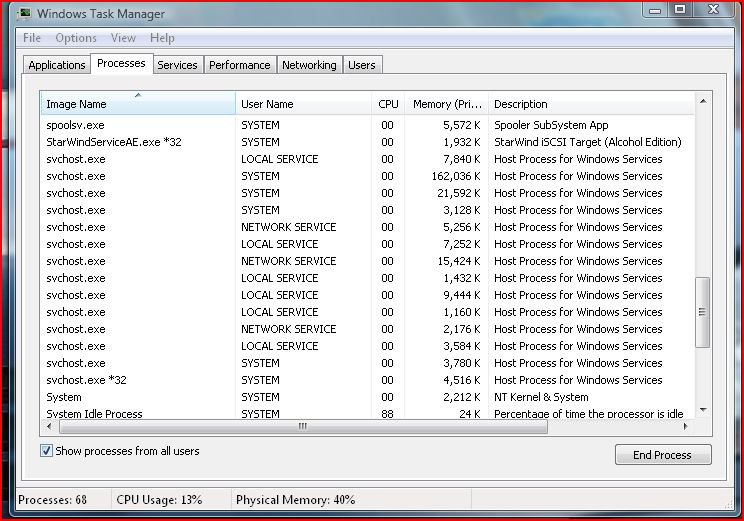
Task: Click the vertical scrollbar thumb
Action: 703,312
